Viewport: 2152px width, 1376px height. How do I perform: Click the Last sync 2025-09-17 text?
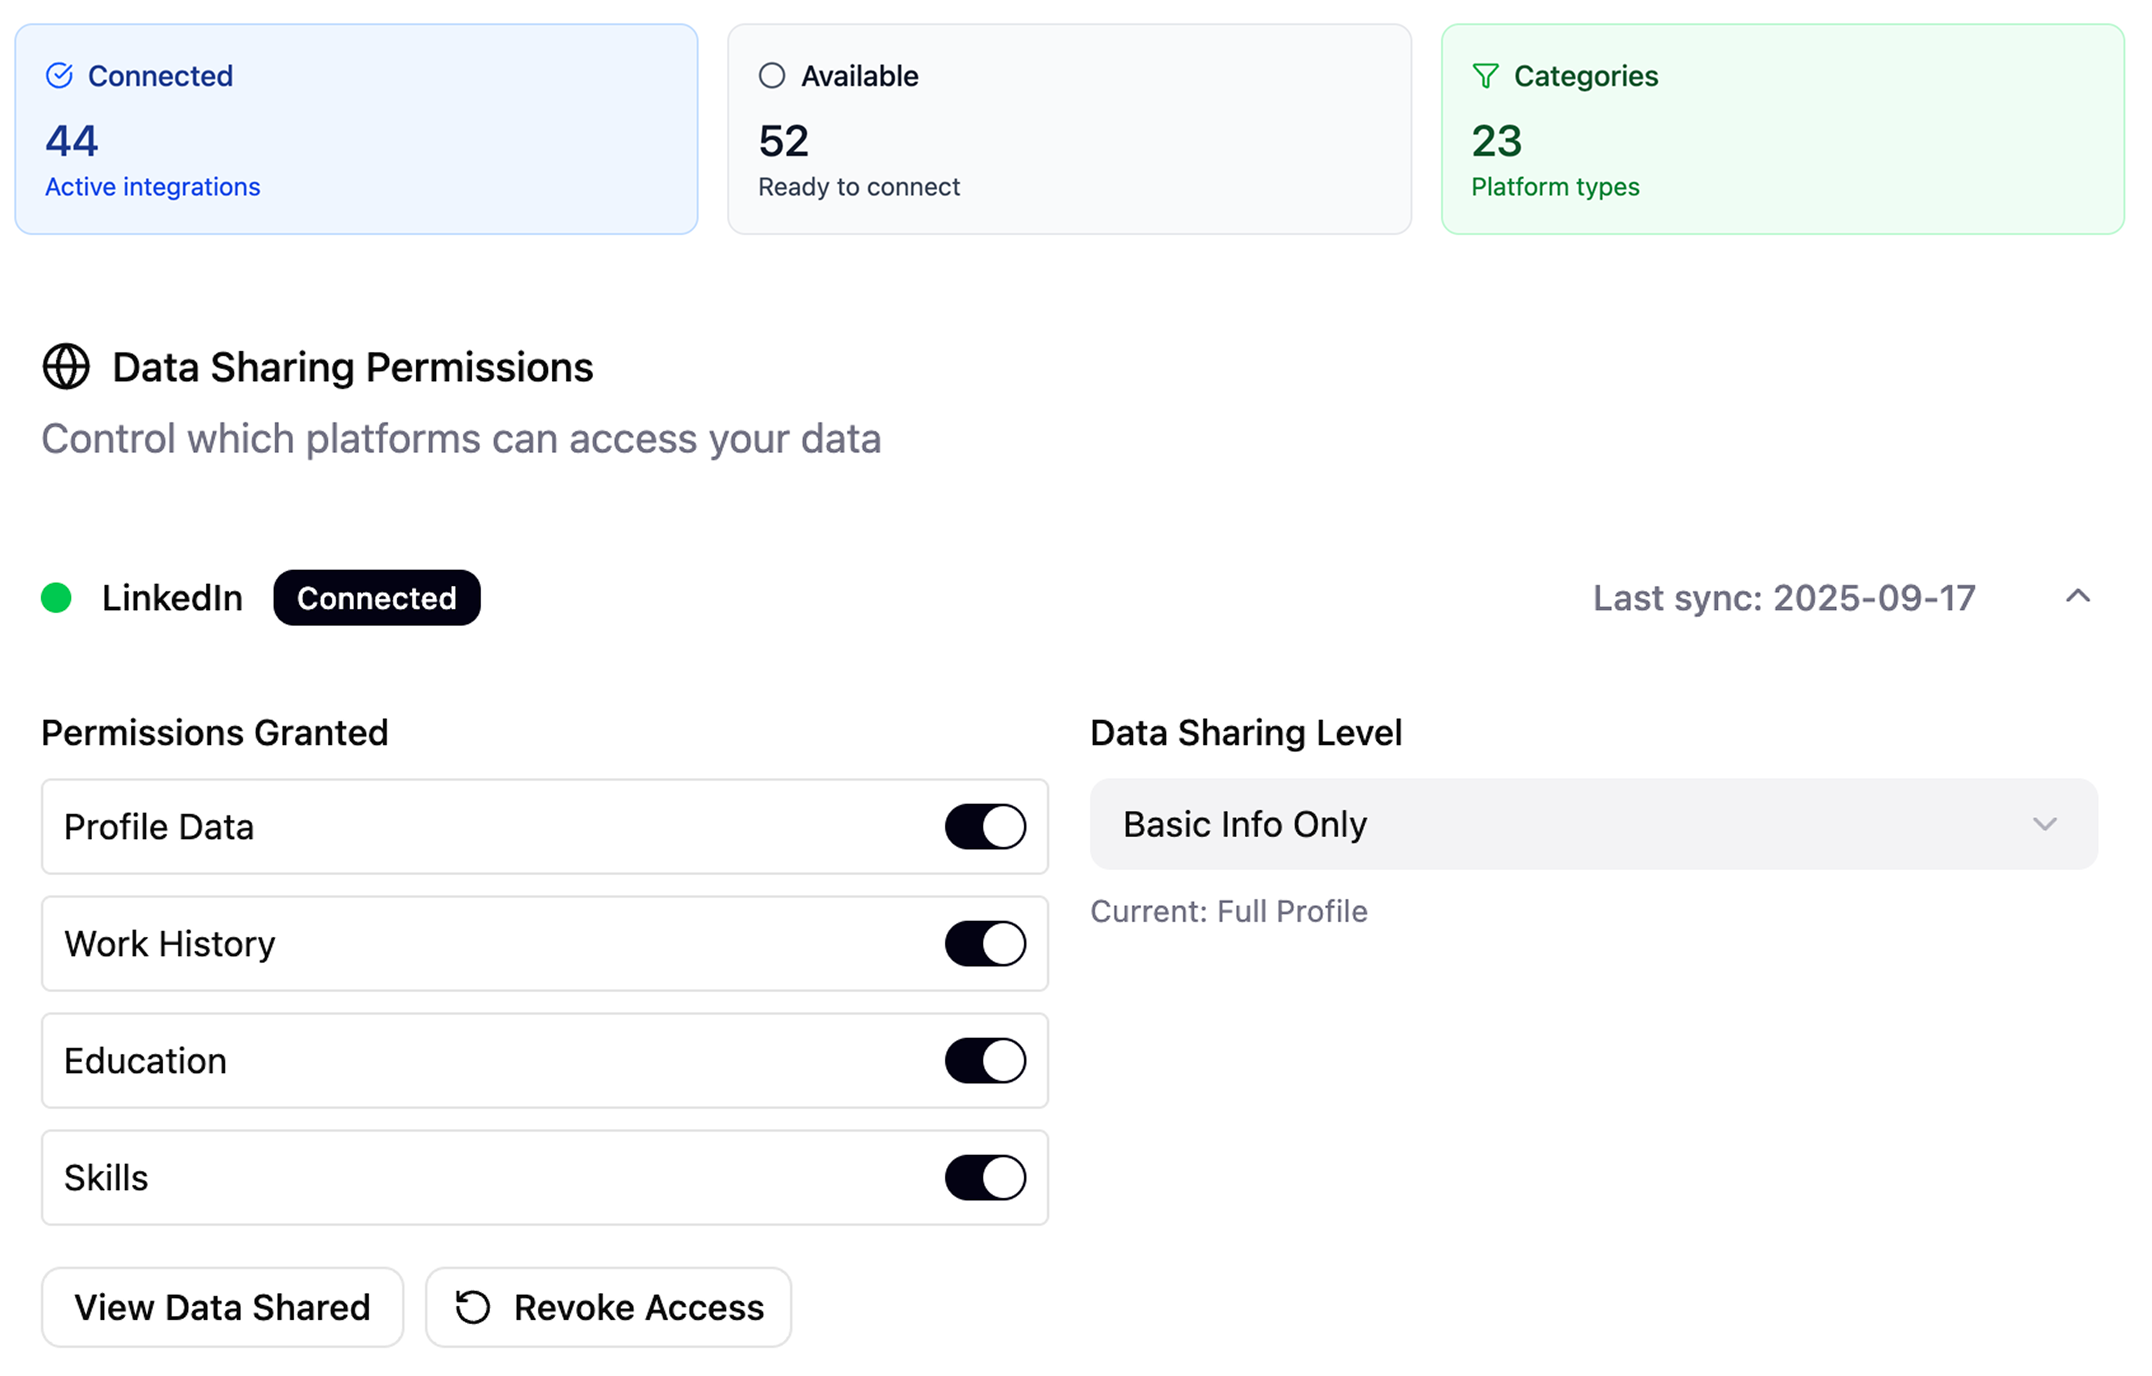point(1784,598)
